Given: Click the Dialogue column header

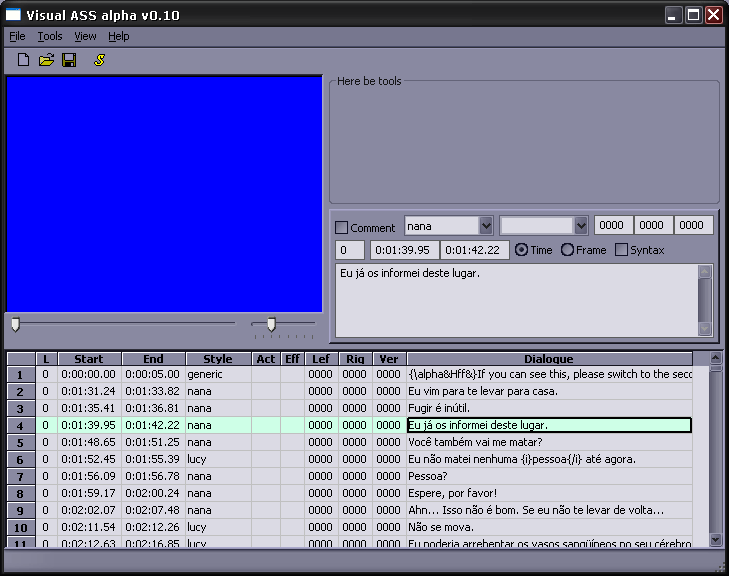Looking at the screenshot, I should [x=548, y=359].
